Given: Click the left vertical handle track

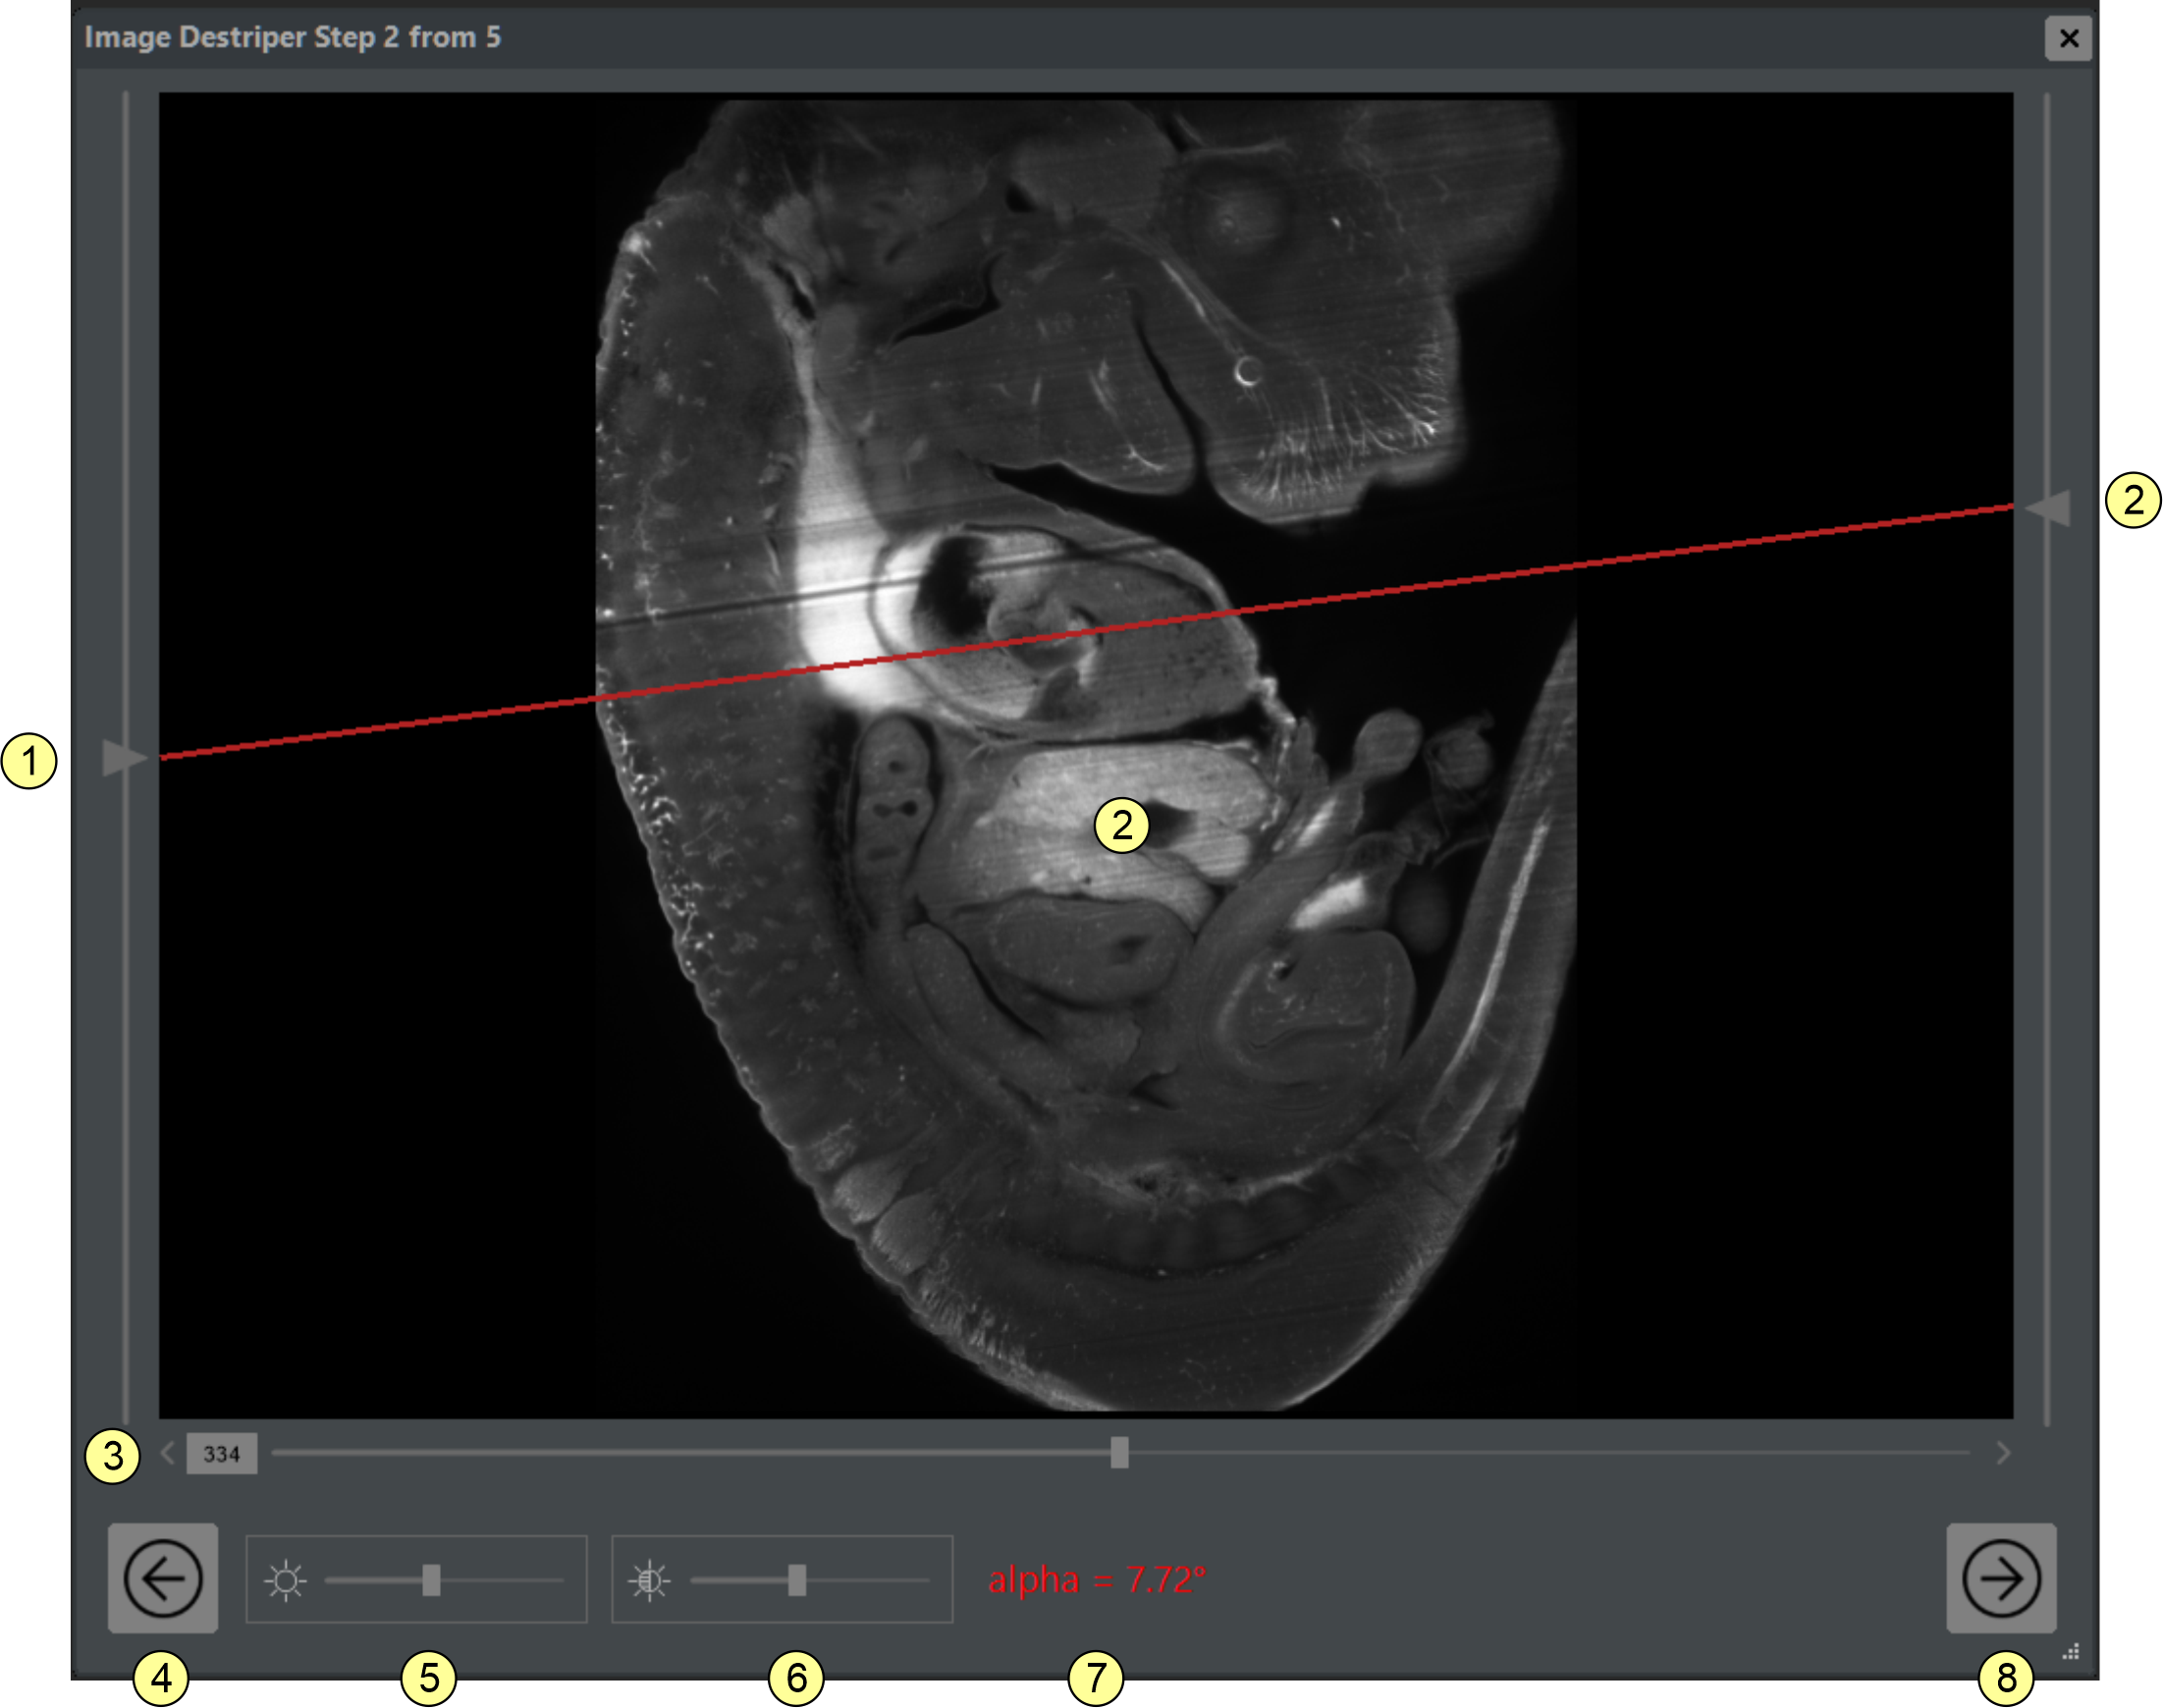Looking at the screenshot, I should (126, 400).
